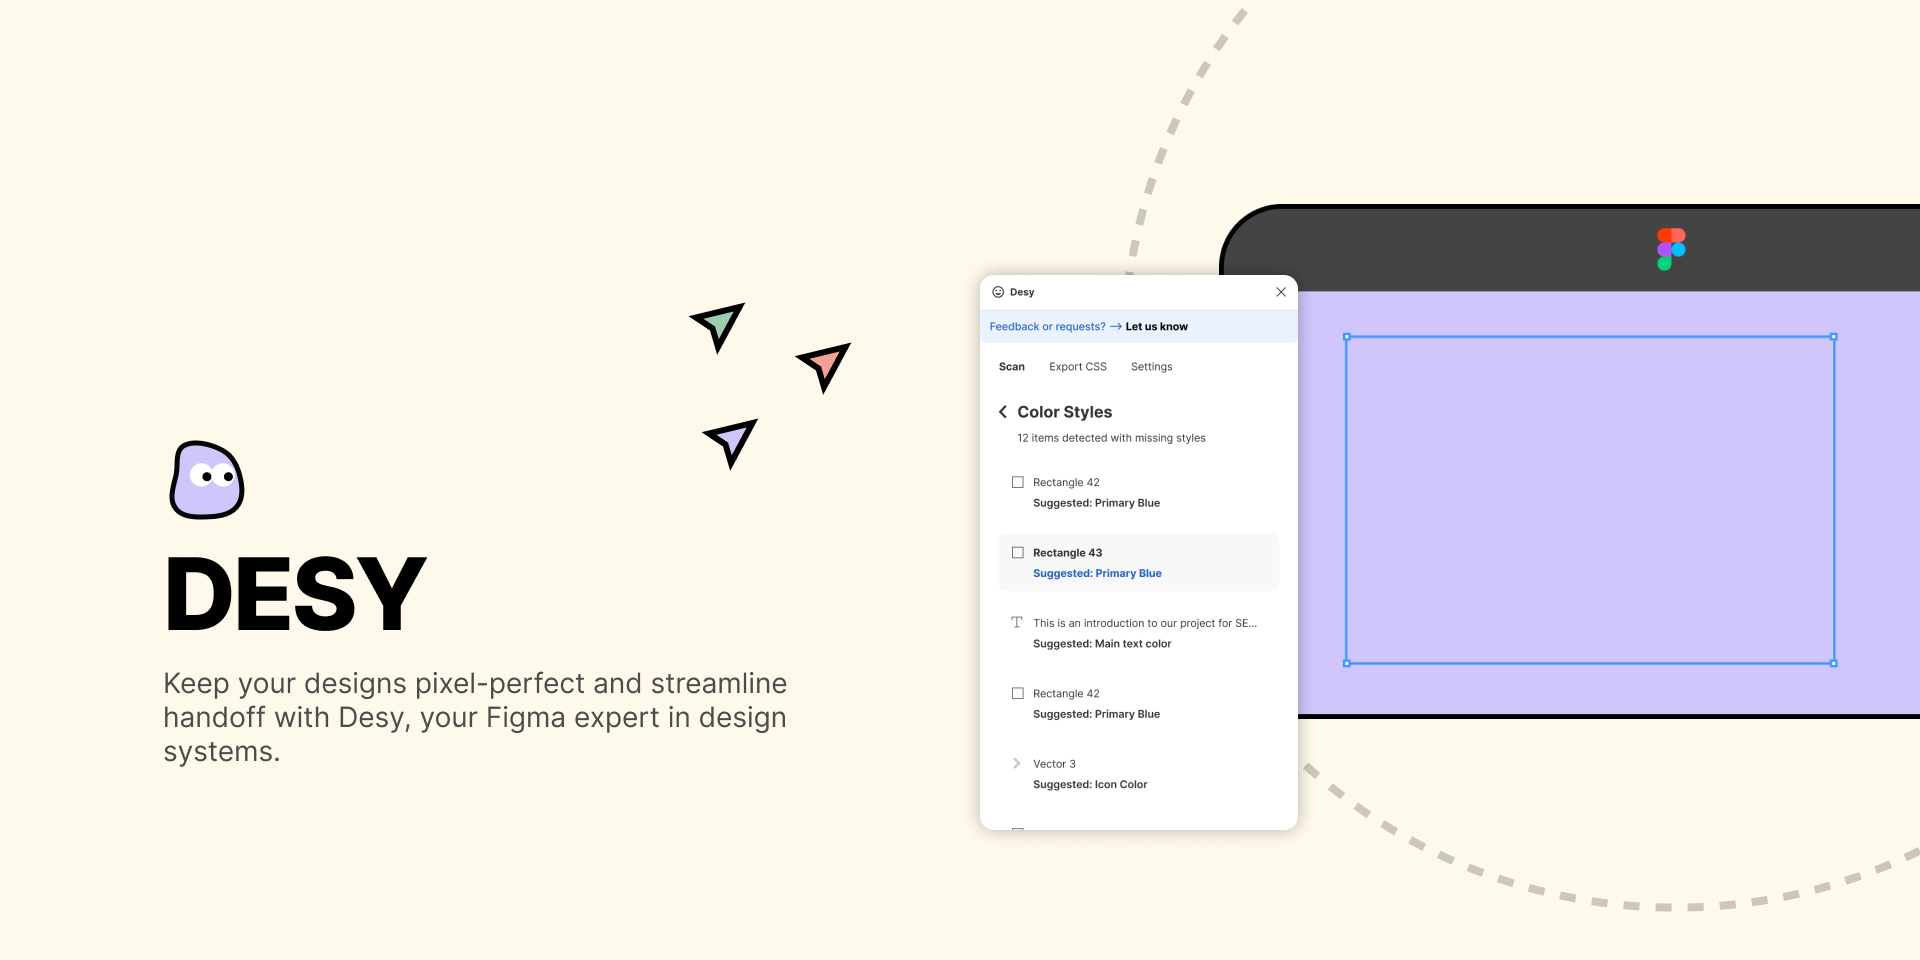Check the second Rectangle 42 checkbox below the text item
Screen dimensions: 1920x960
[1018, 693]
